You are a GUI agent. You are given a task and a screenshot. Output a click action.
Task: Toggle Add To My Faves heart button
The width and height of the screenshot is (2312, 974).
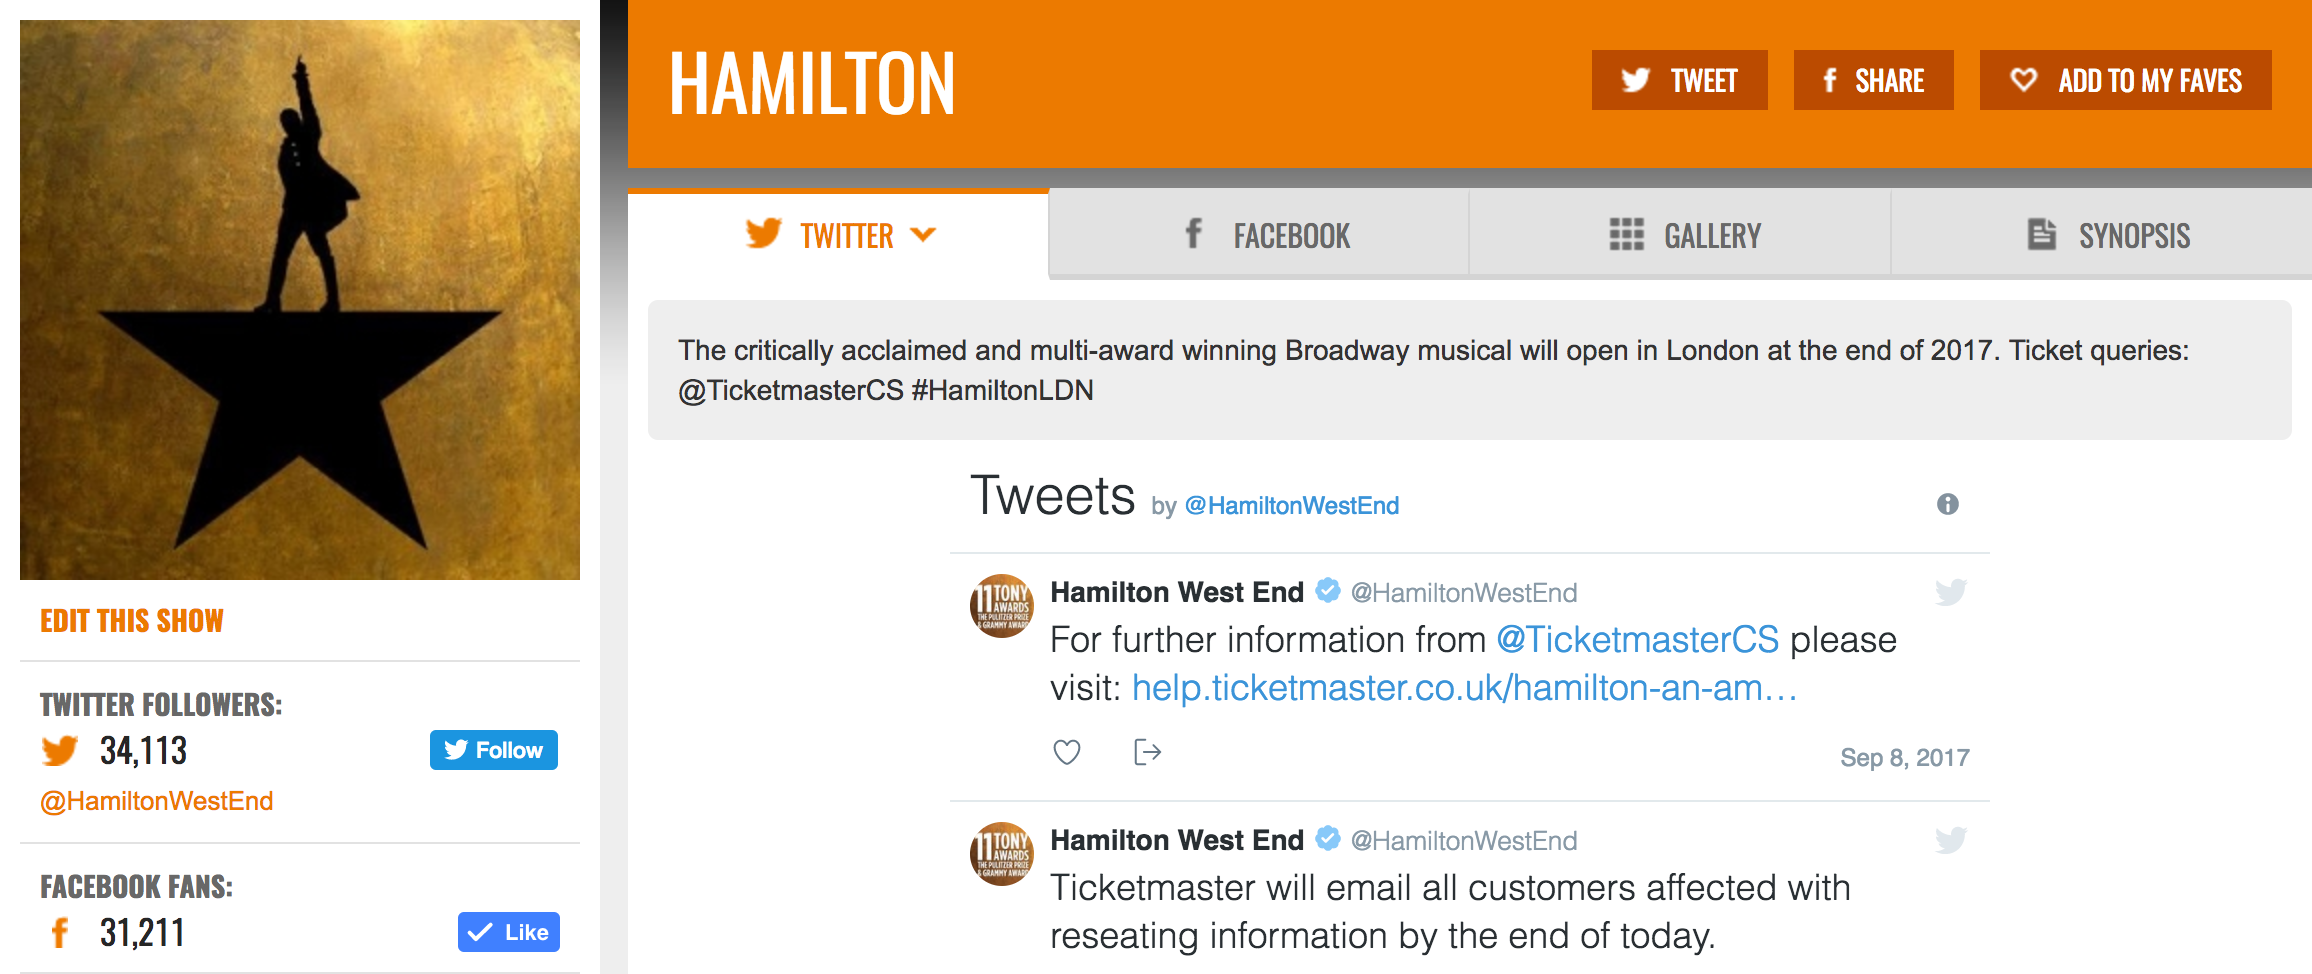[2125, 80]
